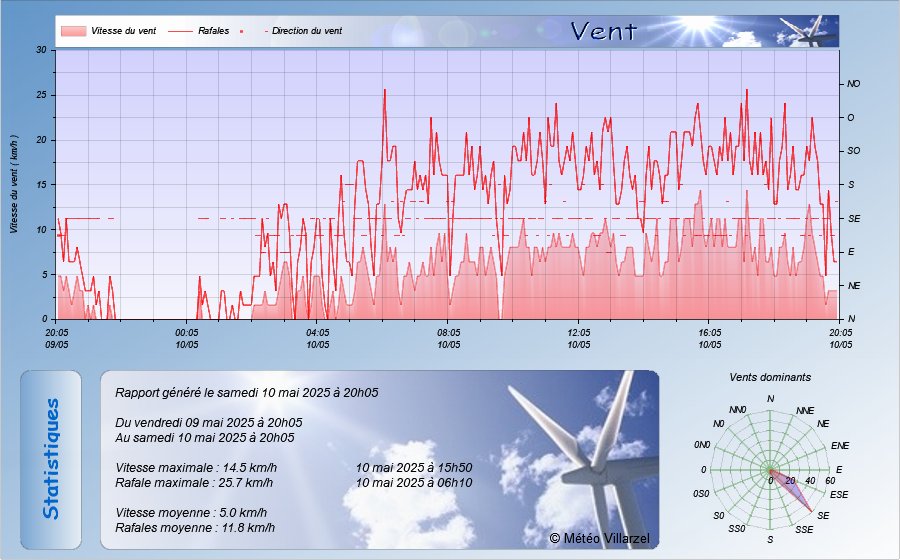The width and height of the screenshot is (900, 560).
Task: Click the 25.7 km/h gust peak near 06:10
Action: click(385, 91)
